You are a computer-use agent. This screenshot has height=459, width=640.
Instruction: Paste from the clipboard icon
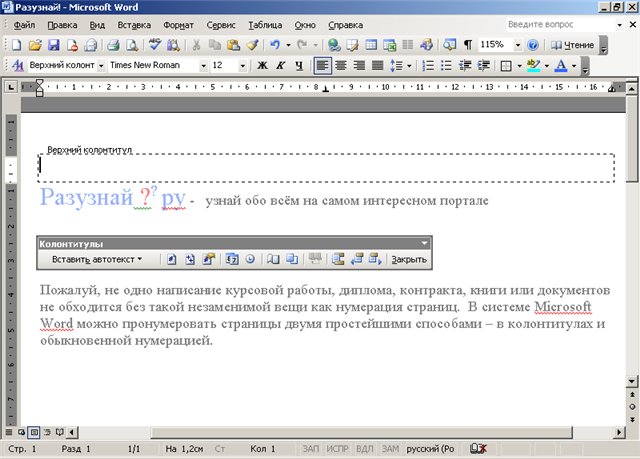coord(233,45)
